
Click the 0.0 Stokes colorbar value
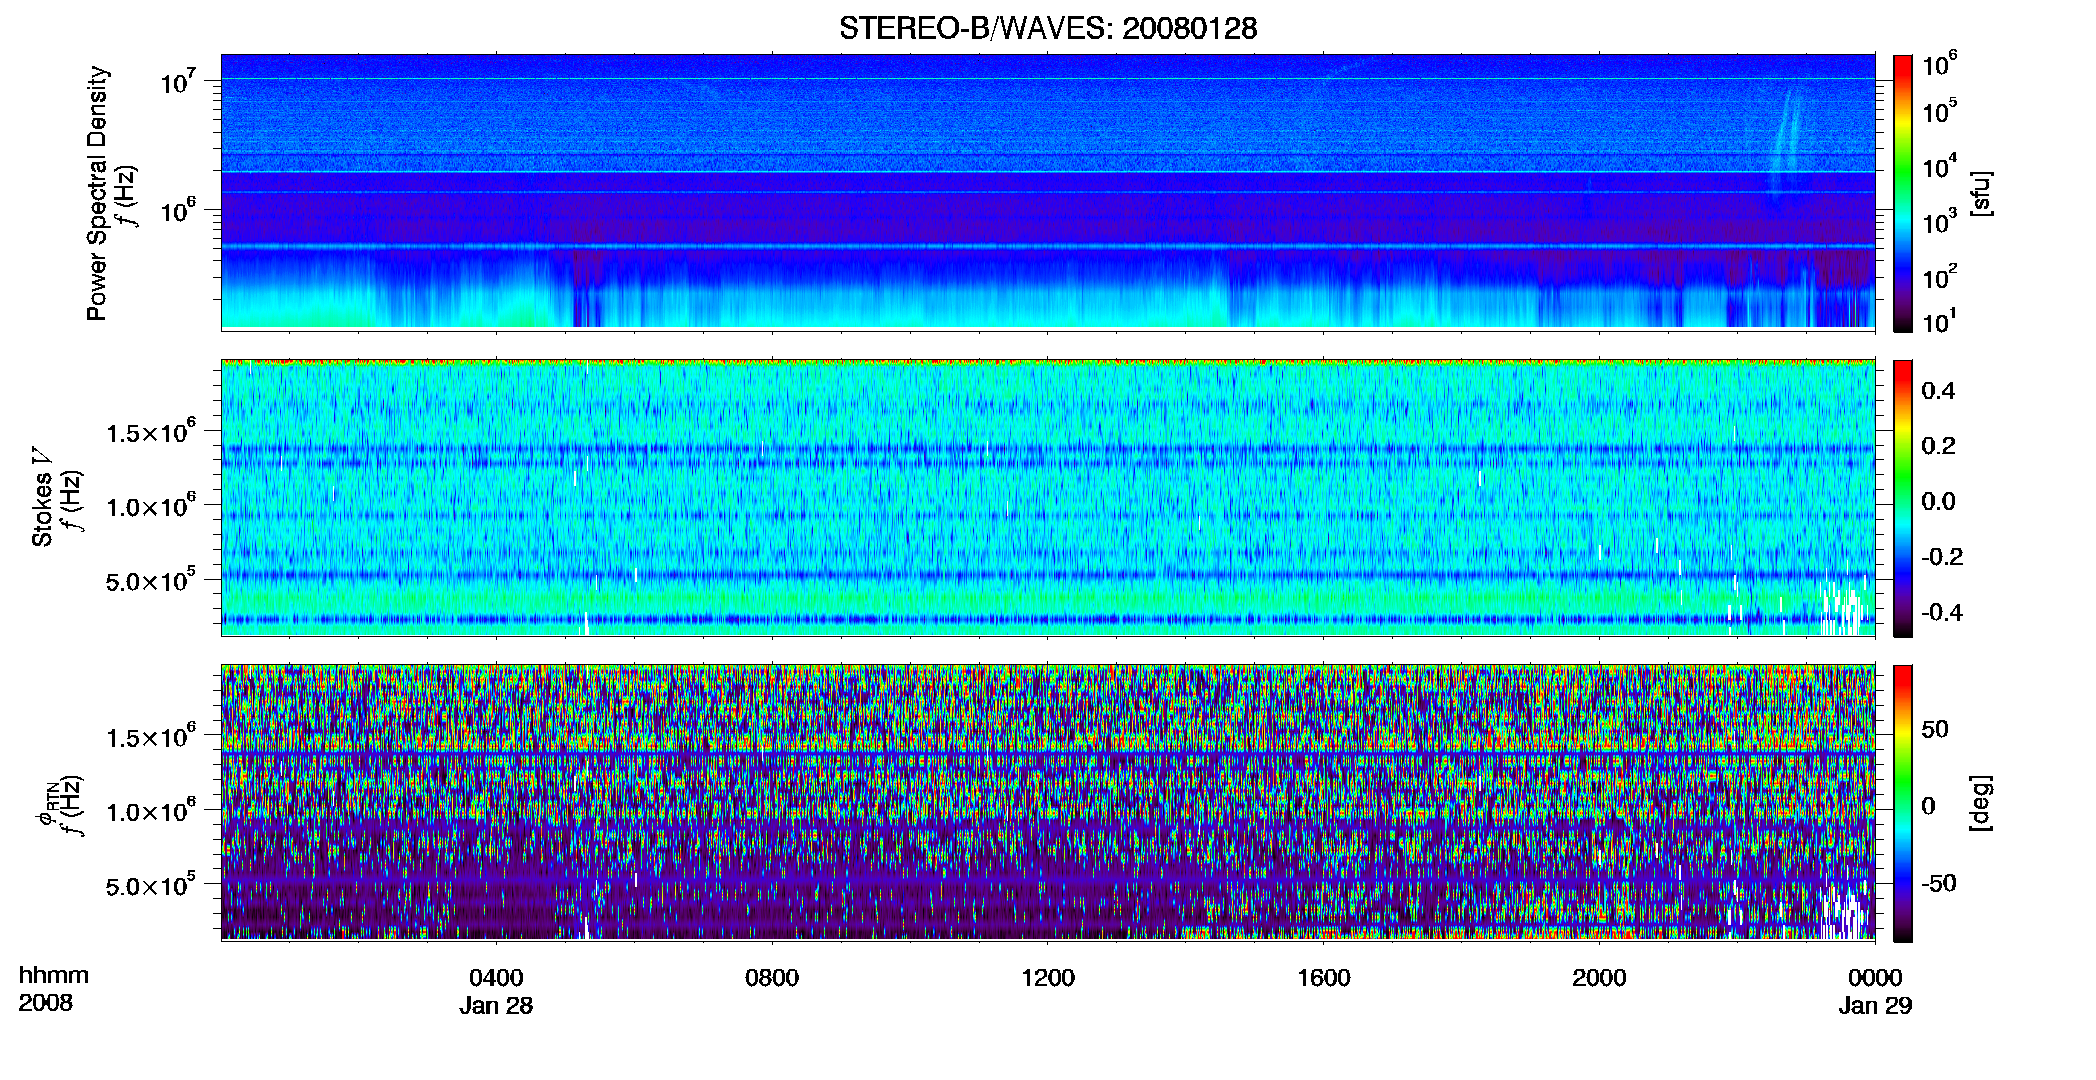click(1938, 501)
